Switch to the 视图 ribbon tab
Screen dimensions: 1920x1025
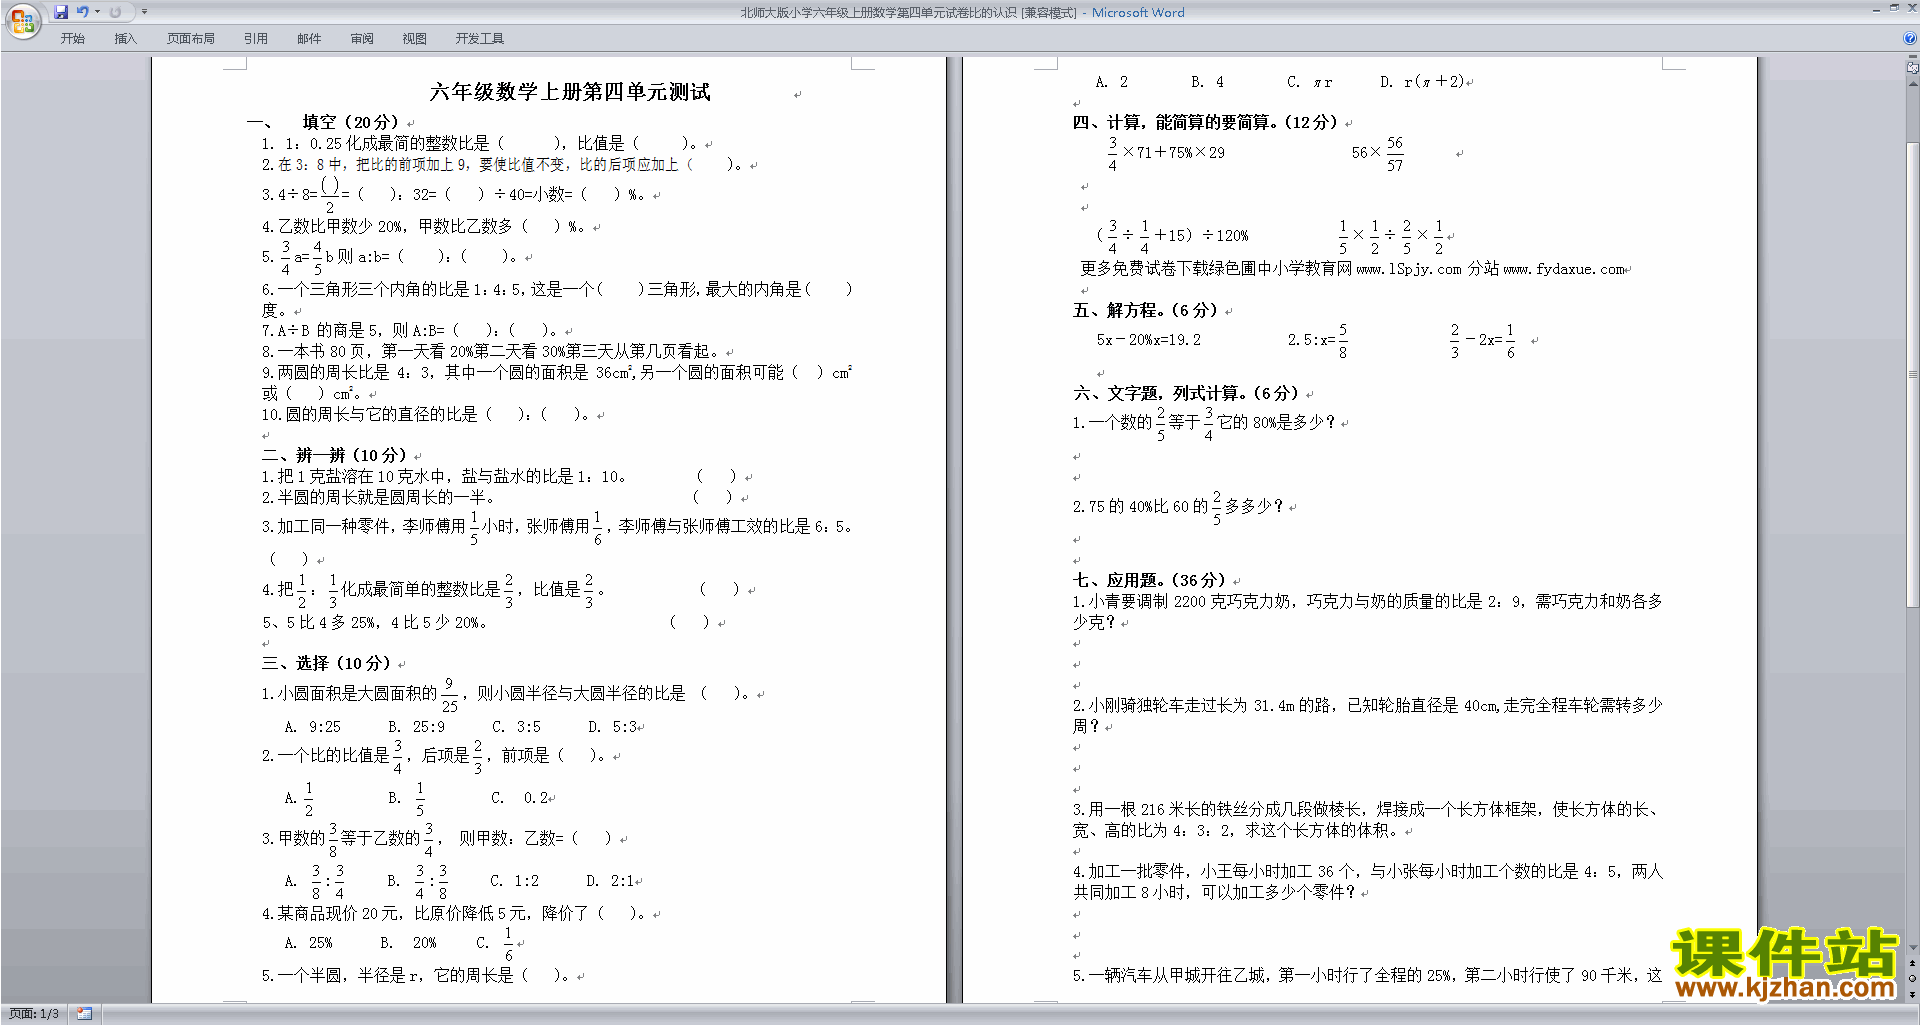(x=415, y=39)
